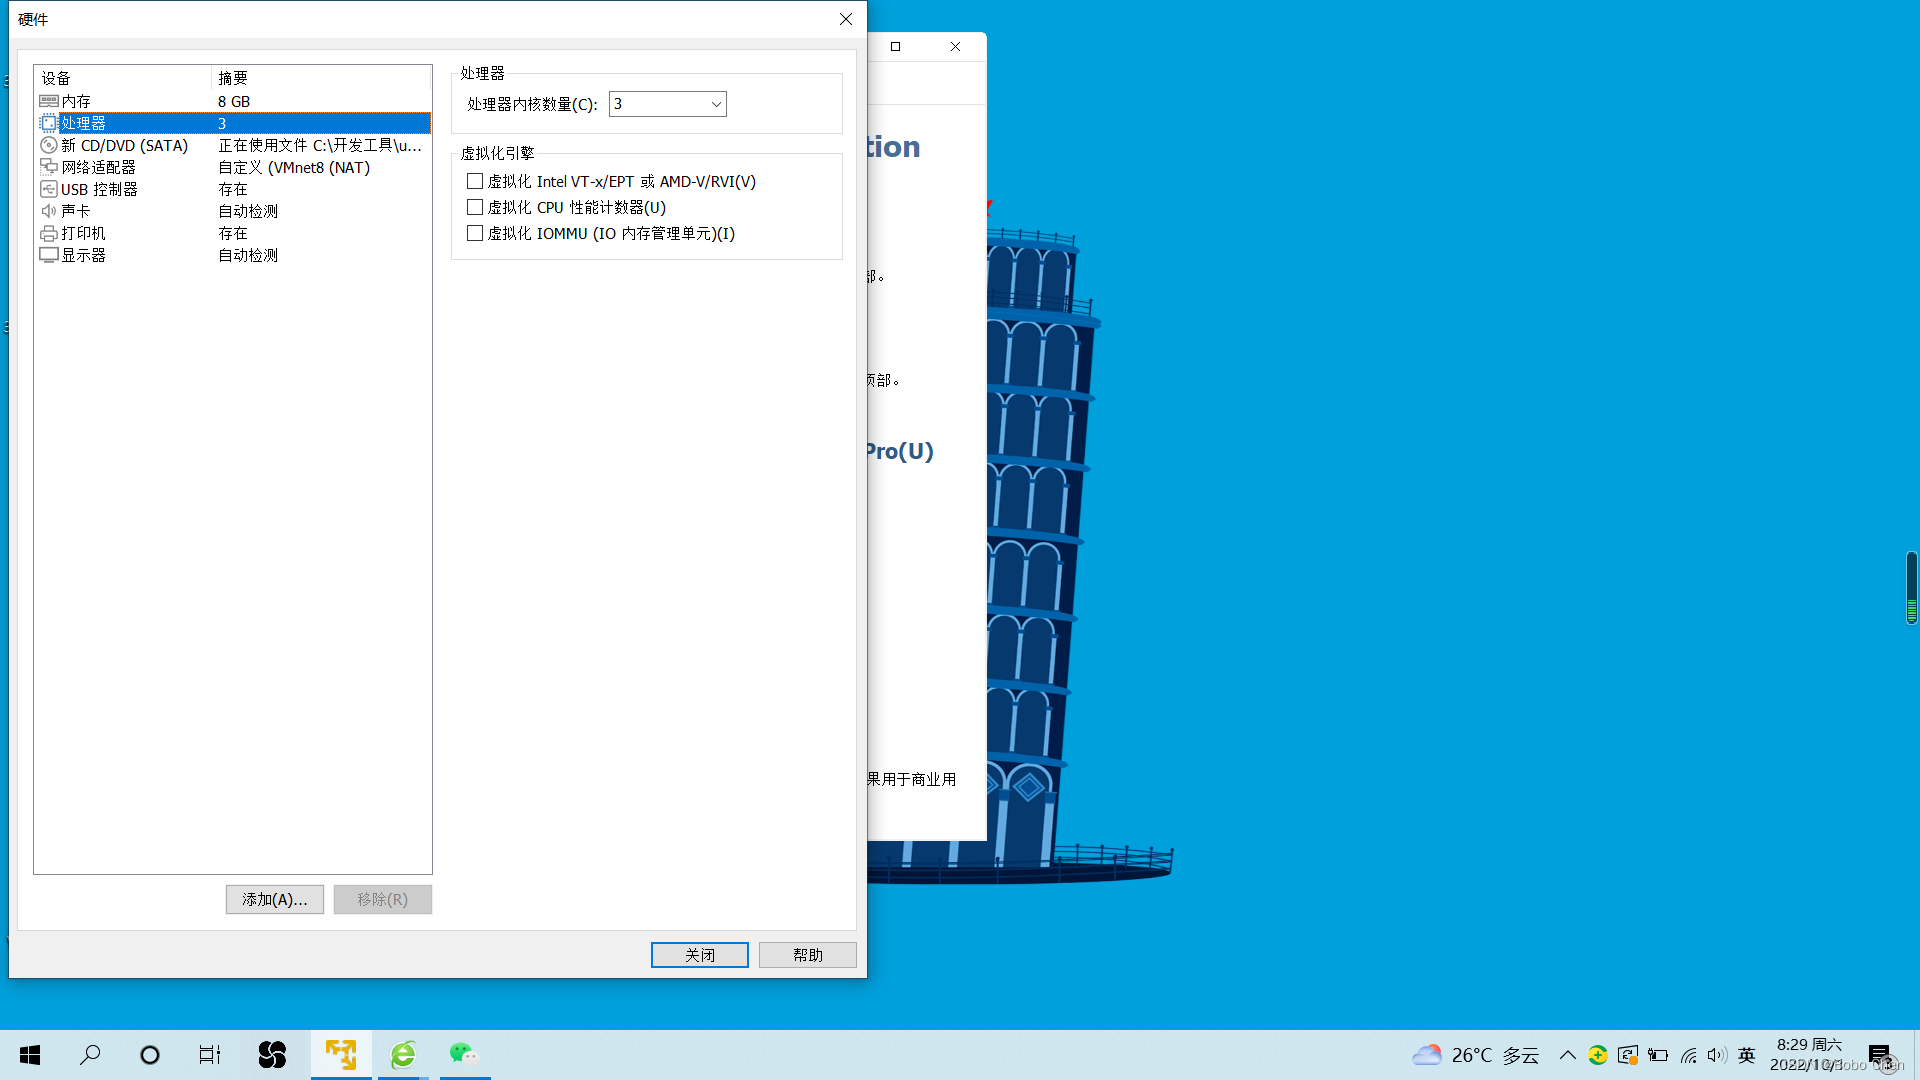Enable Intel VT-x/EPT virtualization checkbox
Image resolution: width=1920 pixels, height=1080 pixels.
point(475,181)
